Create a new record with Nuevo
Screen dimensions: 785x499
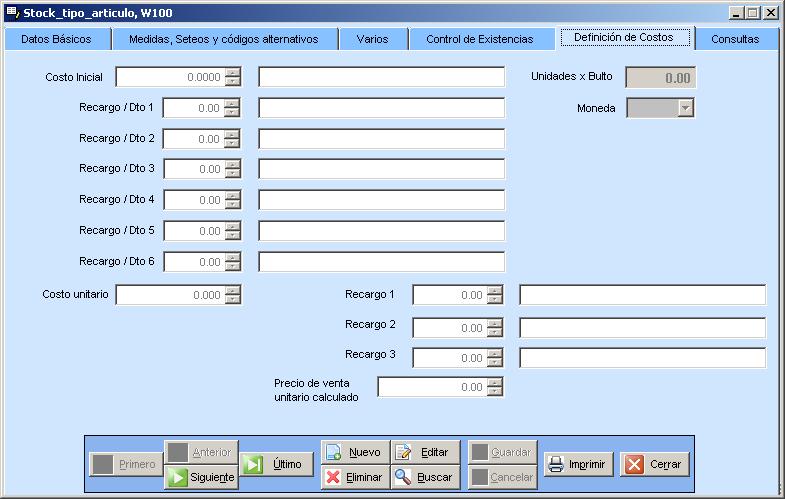(x=354, y=452)
